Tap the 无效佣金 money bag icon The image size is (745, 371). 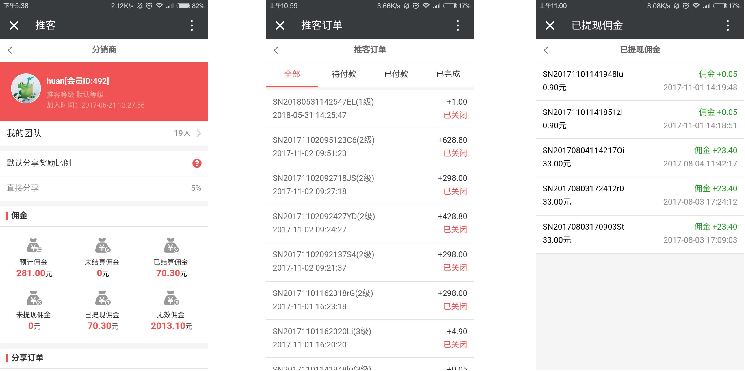point(171,298)
